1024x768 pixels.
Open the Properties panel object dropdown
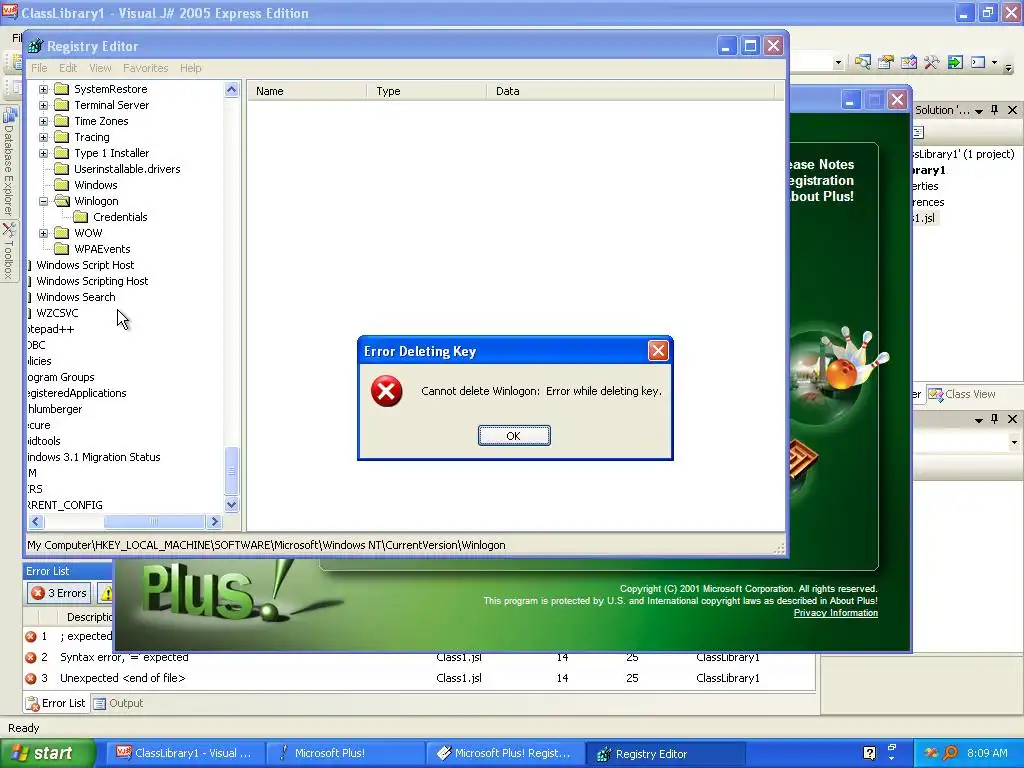1014,442
